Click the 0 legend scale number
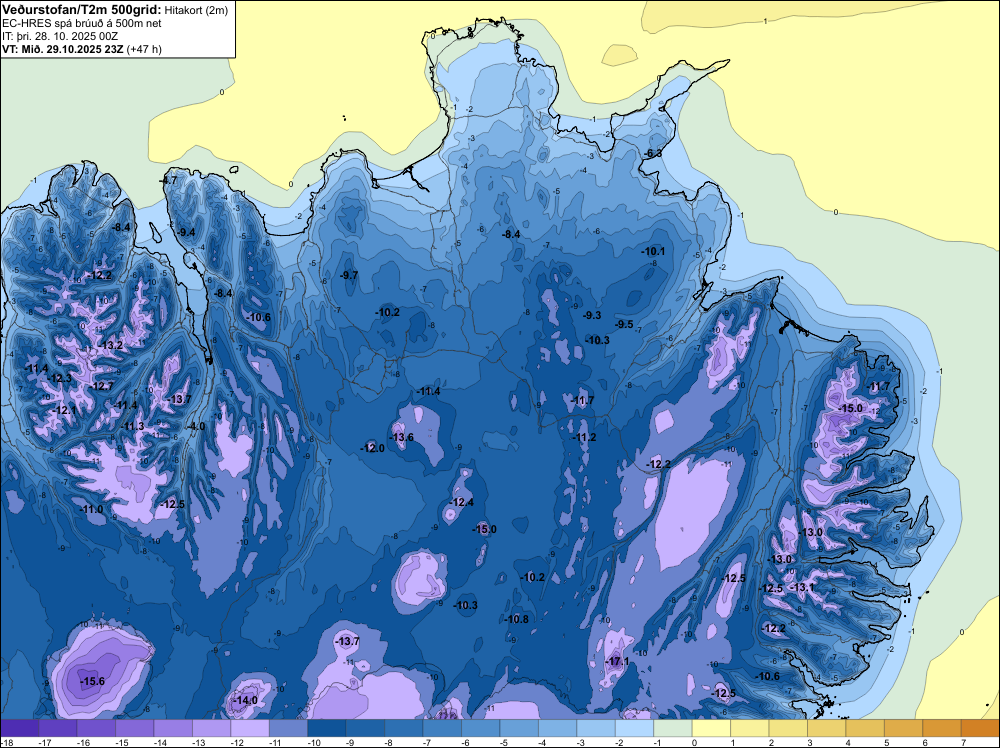Viewport: 1000px width, 748px height. pos(695,742)
